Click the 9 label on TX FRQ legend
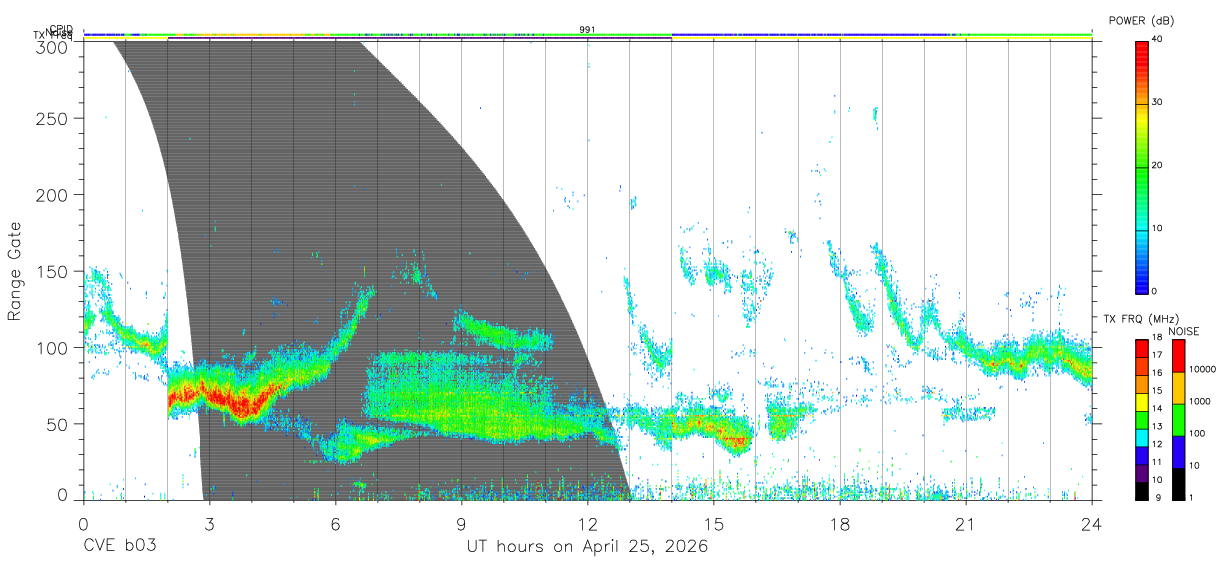Image resolution: width=1228 pixels, height=567 pixels. 1158,498
